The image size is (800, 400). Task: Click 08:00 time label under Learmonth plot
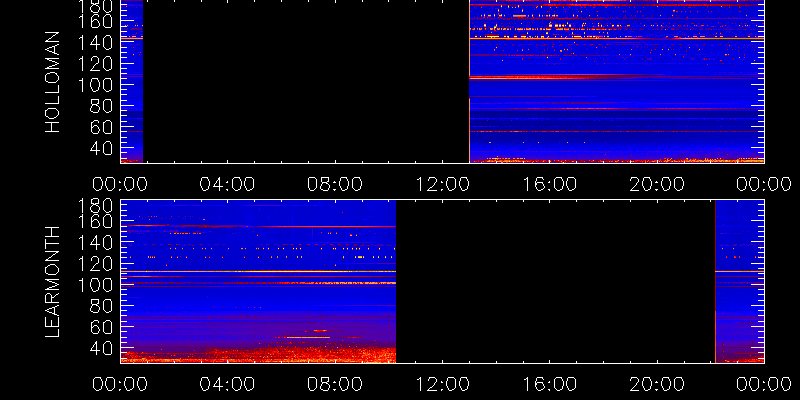335,384
